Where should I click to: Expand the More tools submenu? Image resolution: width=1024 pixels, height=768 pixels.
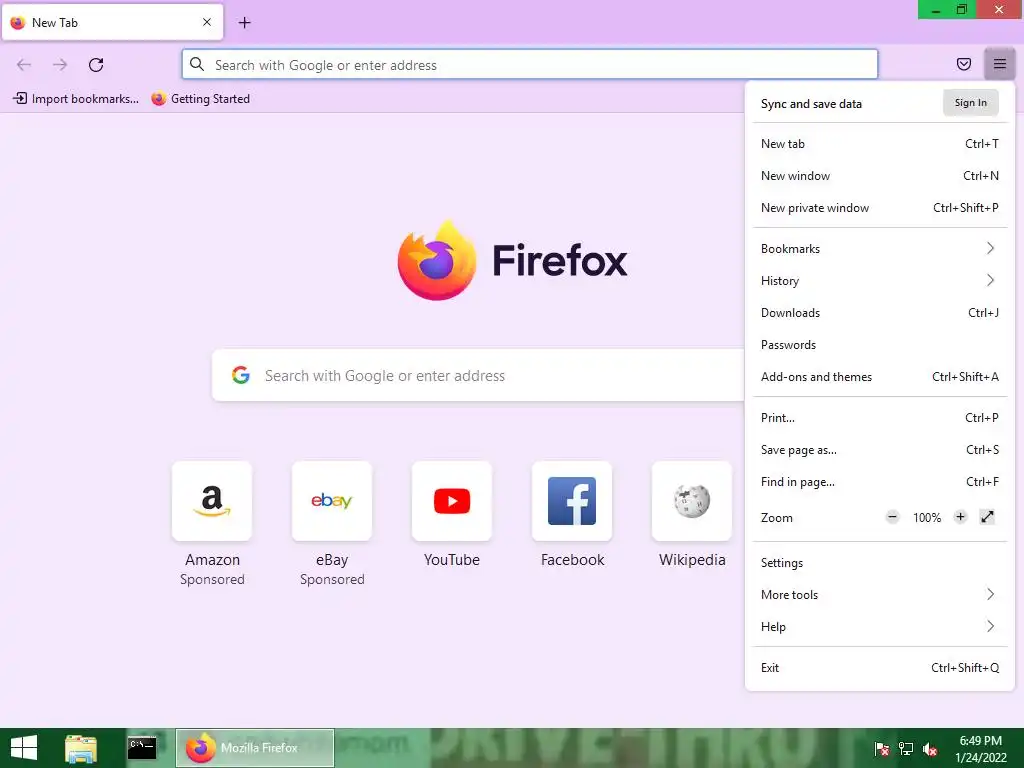[880, 595]
